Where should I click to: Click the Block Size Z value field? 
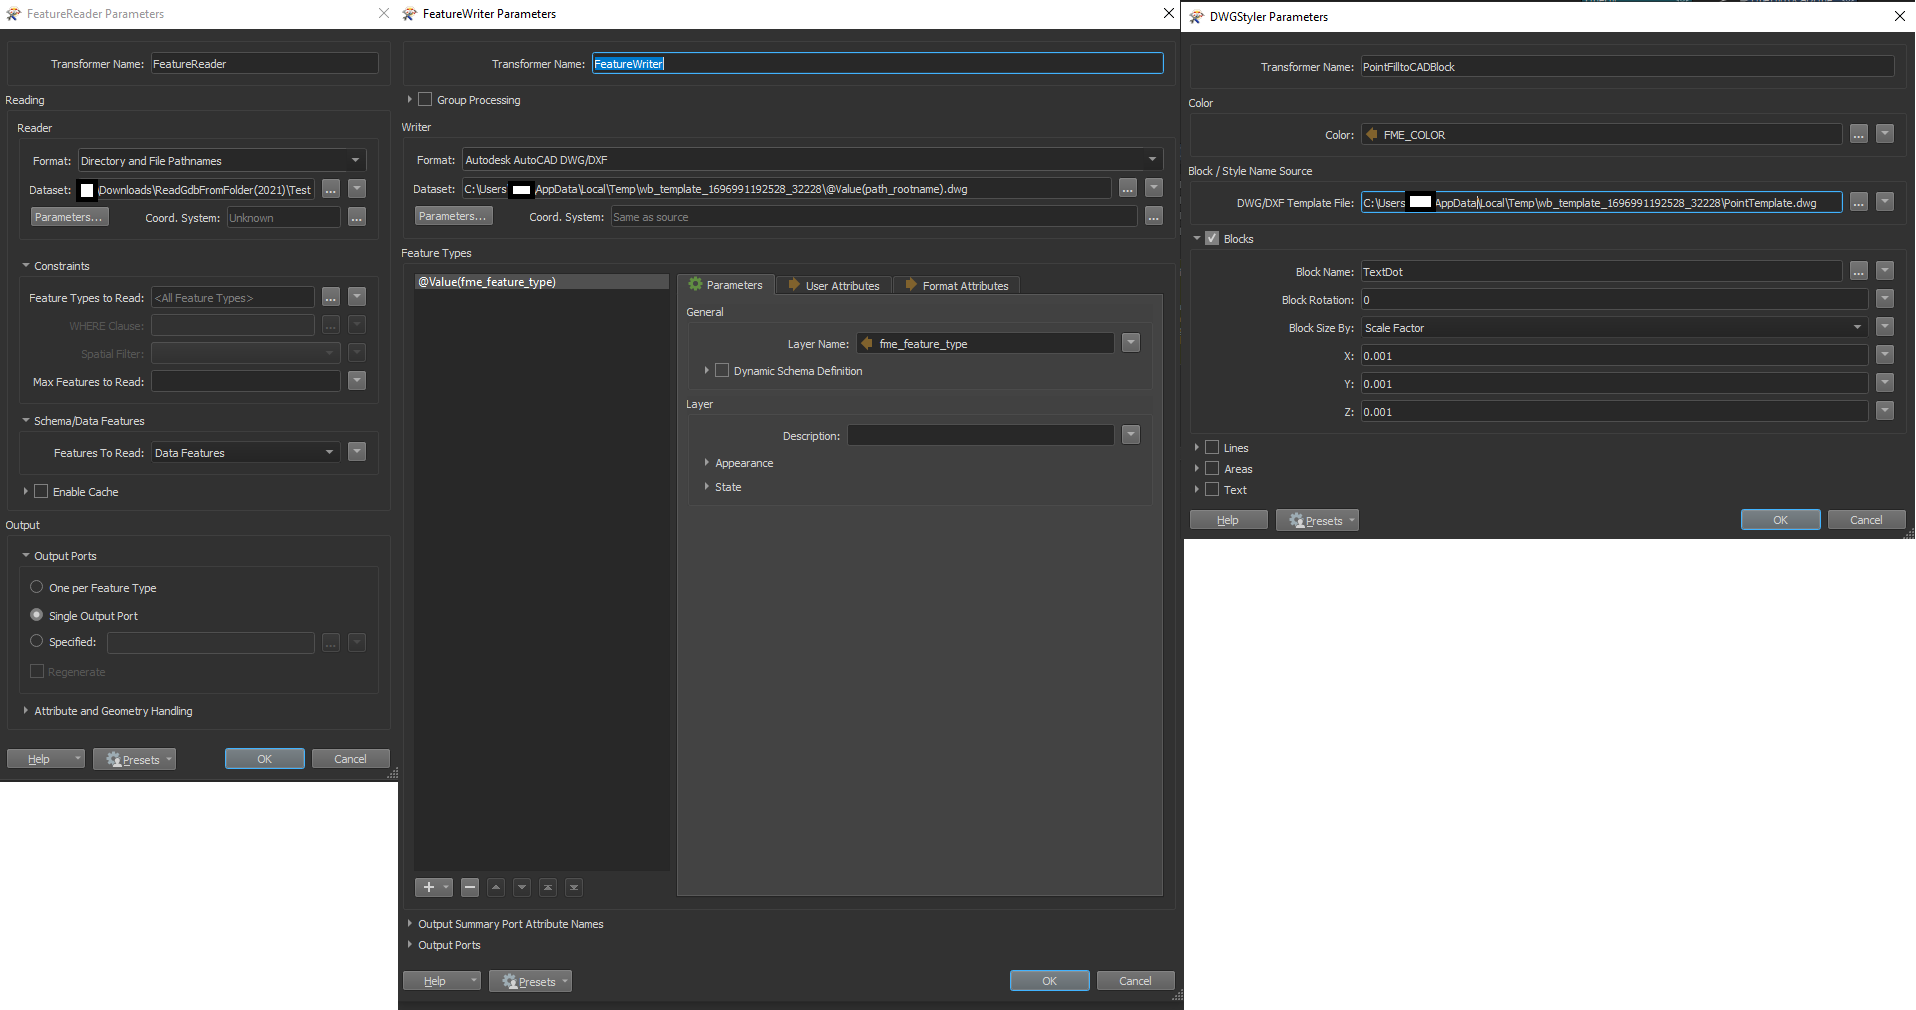coord(1615,411)
